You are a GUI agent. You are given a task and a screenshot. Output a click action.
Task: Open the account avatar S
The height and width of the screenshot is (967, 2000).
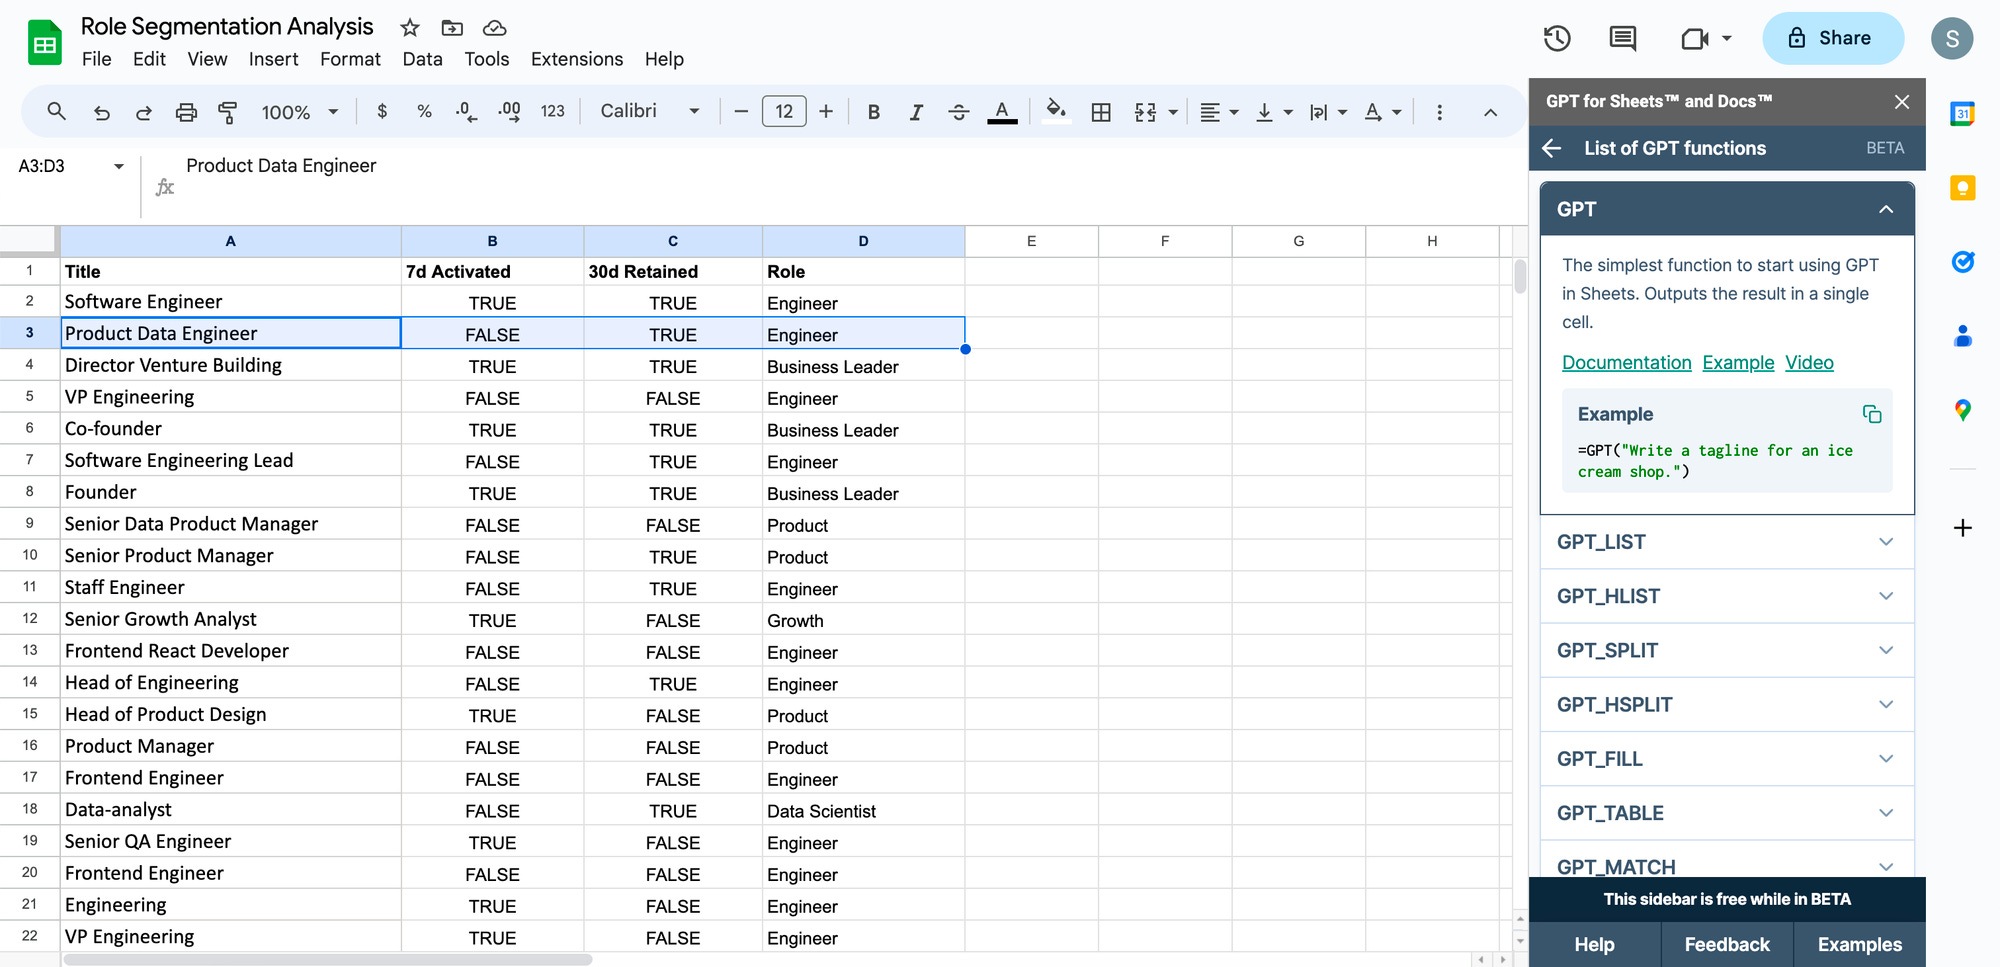[x=1951, y=38]
